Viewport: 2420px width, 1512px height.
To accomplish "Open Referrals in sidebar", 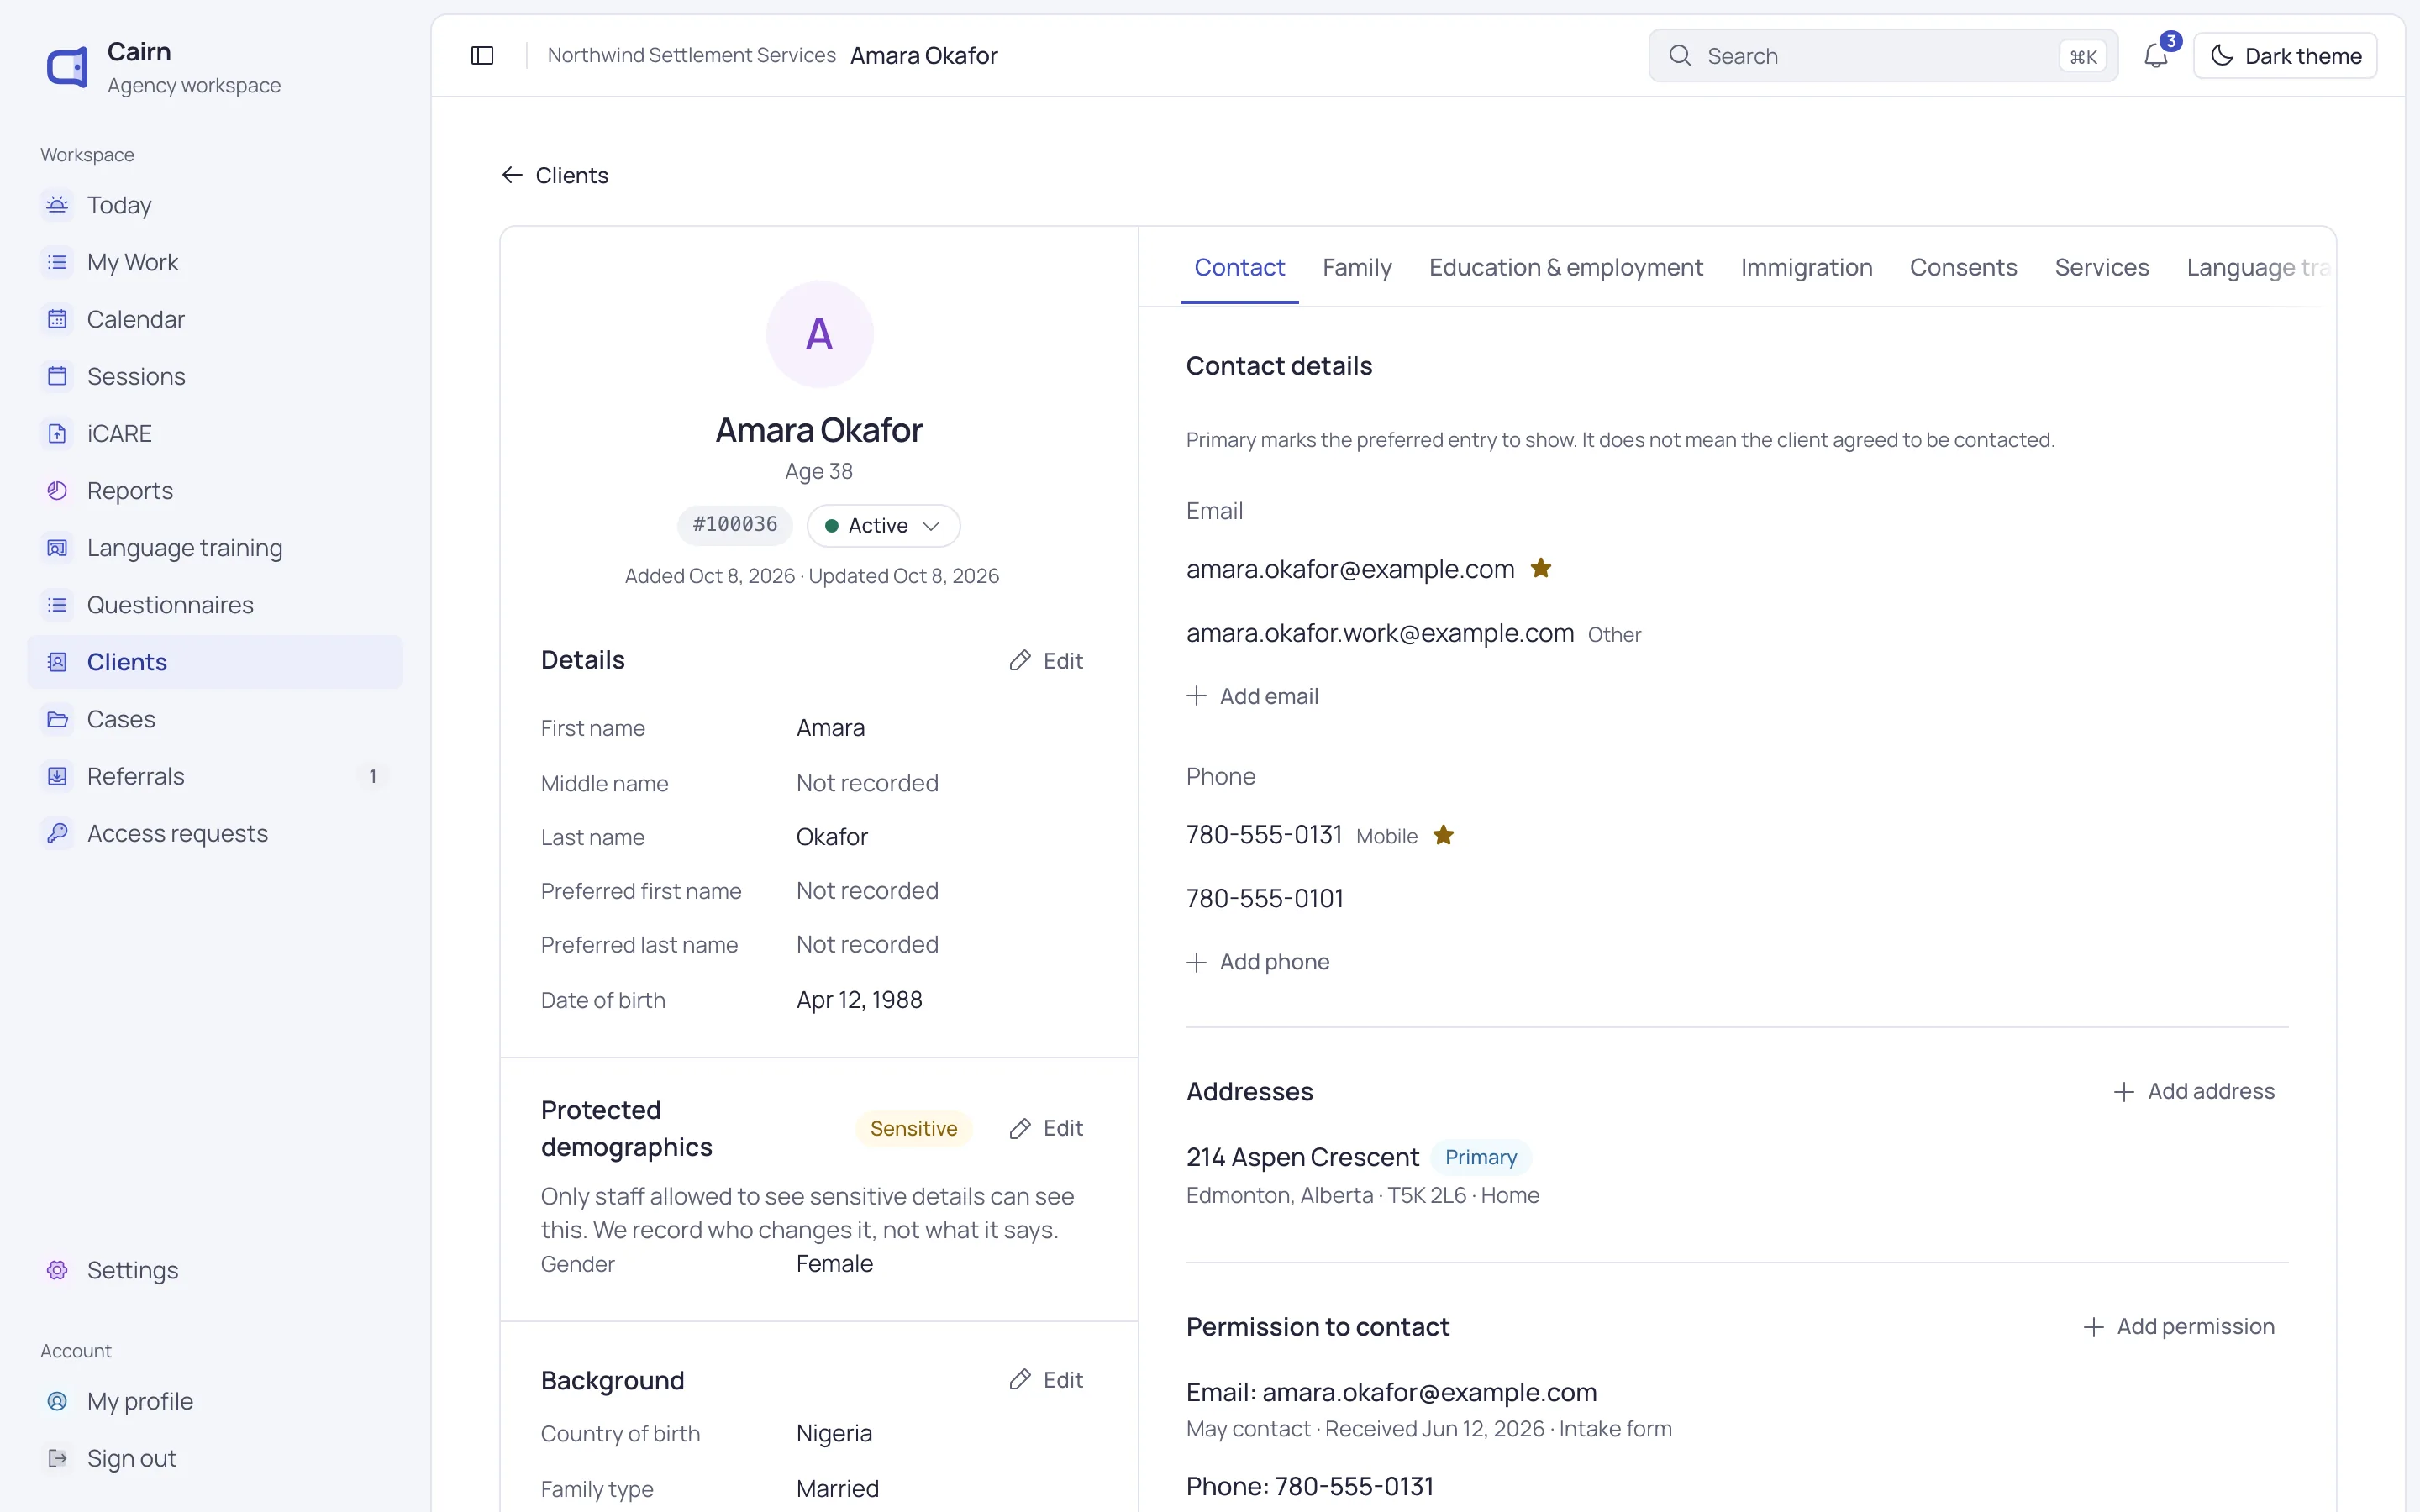I will click(215, 776).
